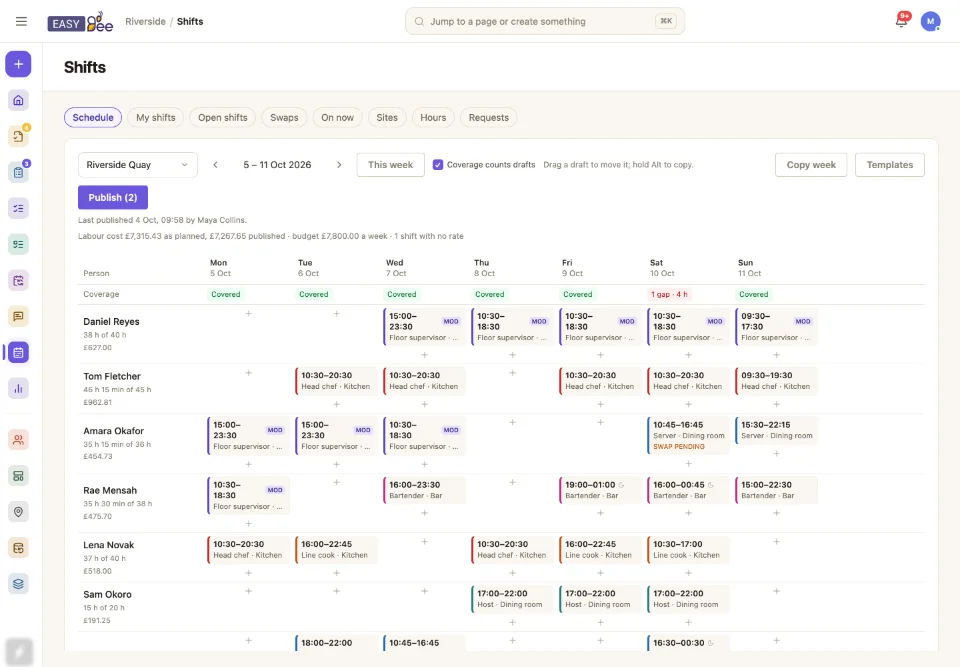Go to next week arrow

(x=339, y=165)
